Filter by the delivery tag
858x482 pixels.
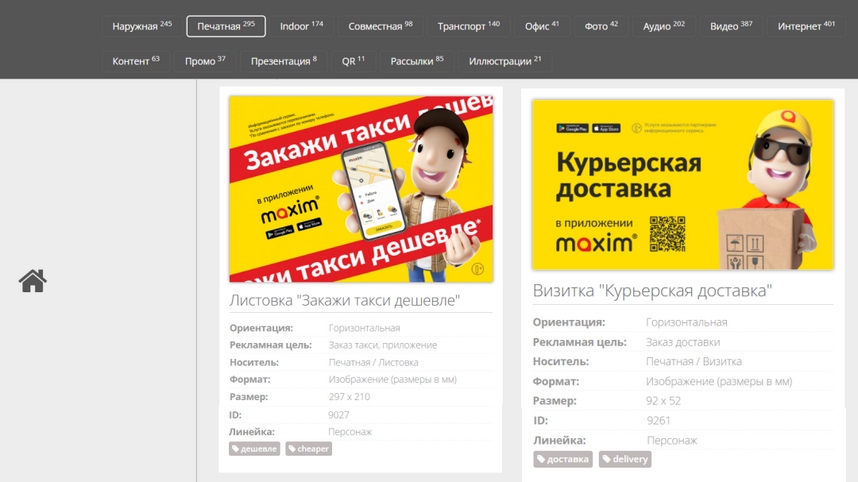(625, 459)
